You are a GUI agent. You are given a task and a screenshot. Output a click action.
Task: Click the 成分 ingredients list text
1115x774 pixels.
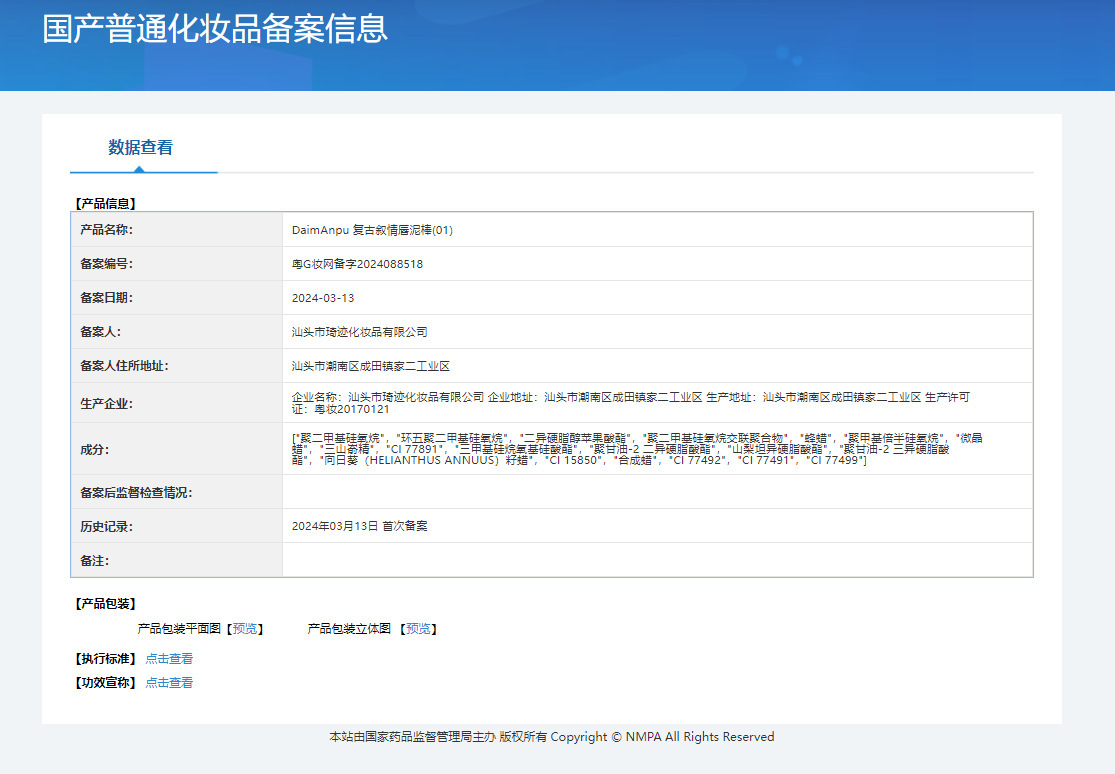pyautogui.click(x=637, y=449)
